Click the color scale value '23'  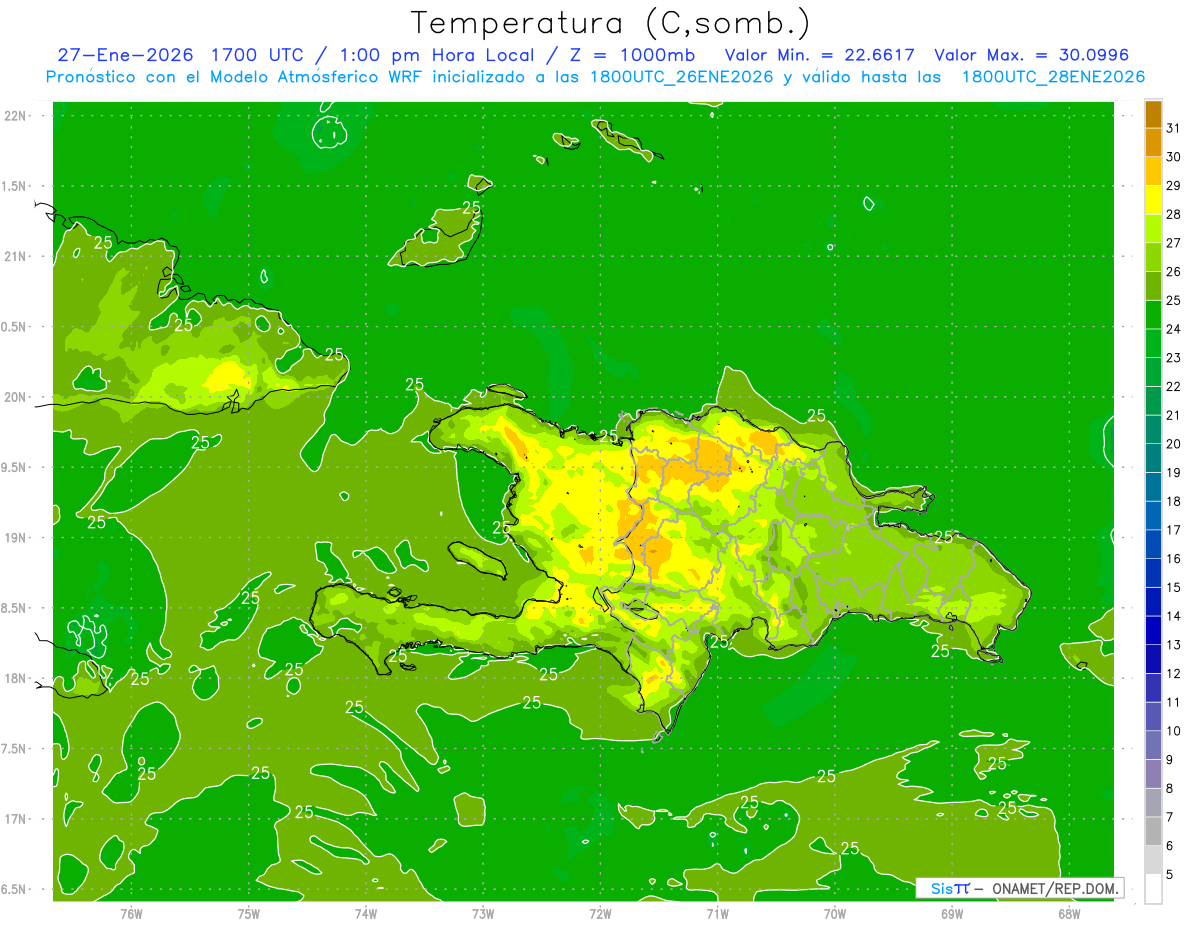coord(1174,357)
